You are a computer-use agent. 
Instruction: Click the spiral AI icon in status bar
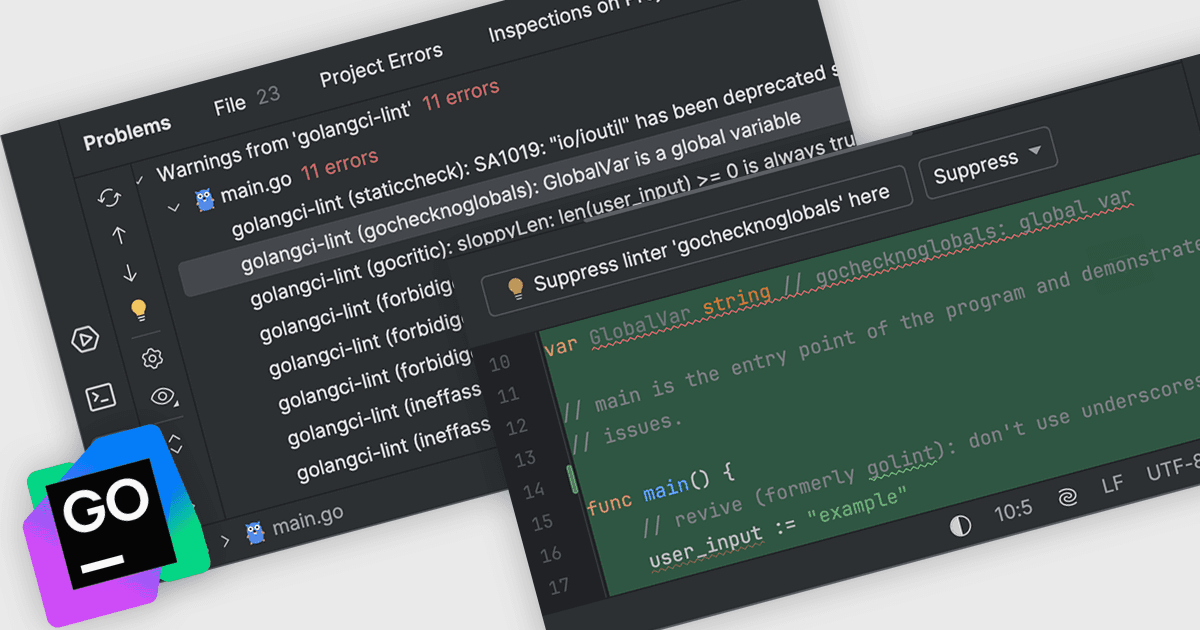[x=1066, y=496]
